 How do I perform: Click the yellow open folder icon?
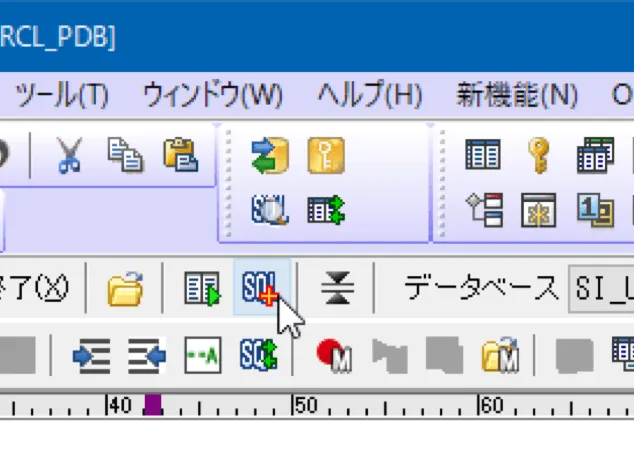125,288
